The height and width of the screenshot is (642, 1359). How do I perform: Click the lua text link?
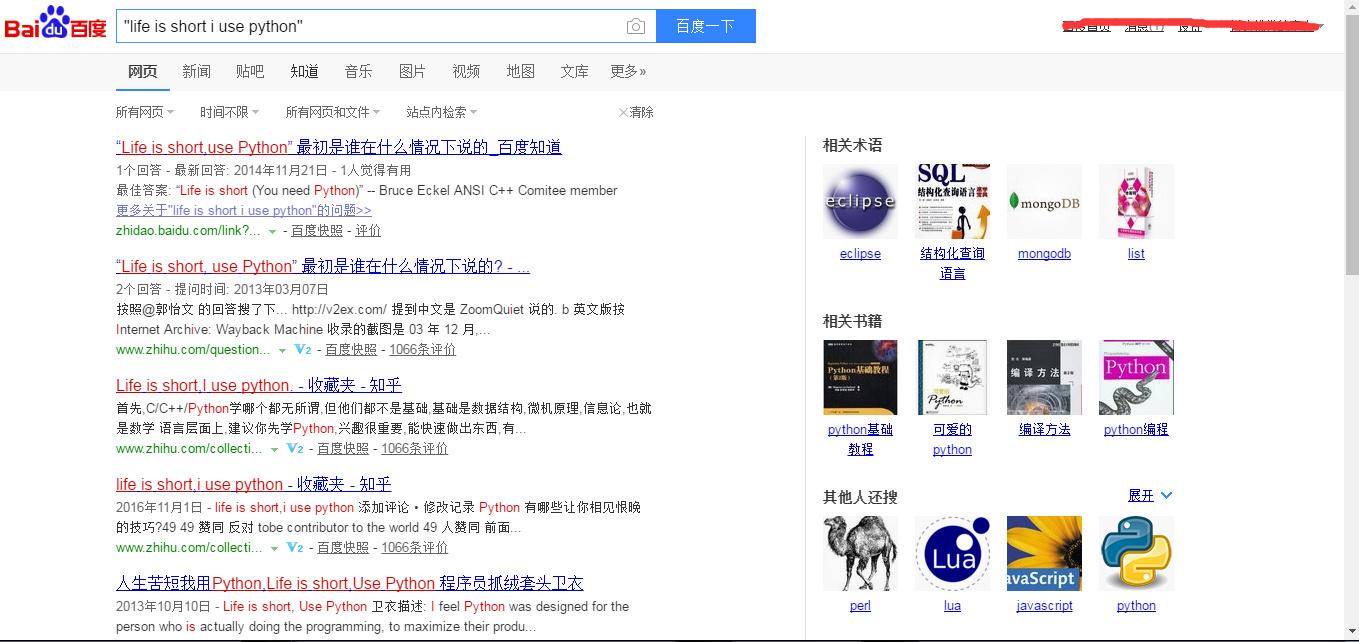pyautogui.click(x=952, y=606)
